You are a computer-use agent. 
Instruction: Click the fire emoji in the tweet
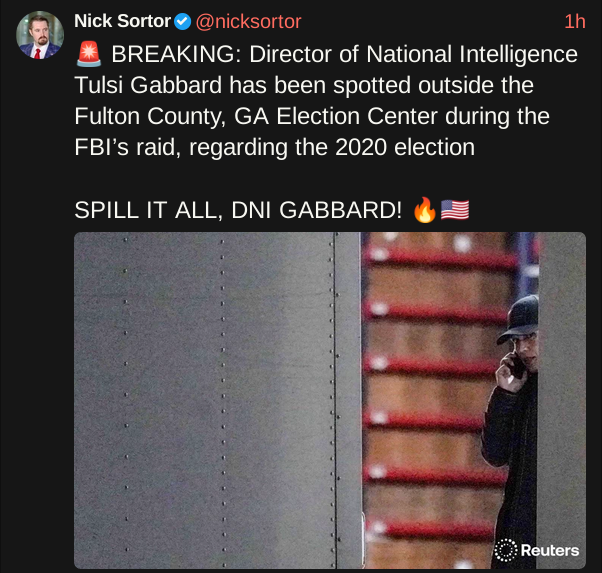pyautogui.click(x=423, y=211)
